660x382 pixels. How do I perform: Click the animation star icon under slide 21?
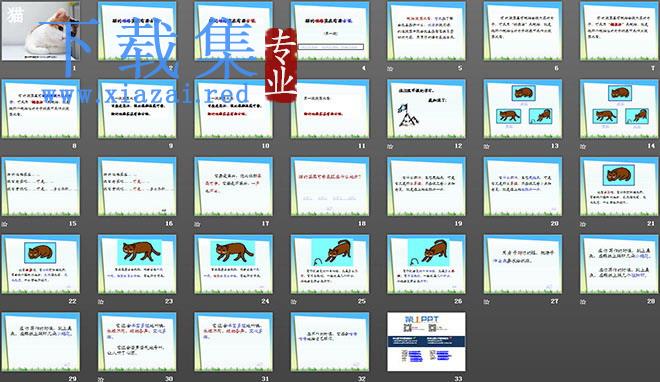click(x=583, y=224)
